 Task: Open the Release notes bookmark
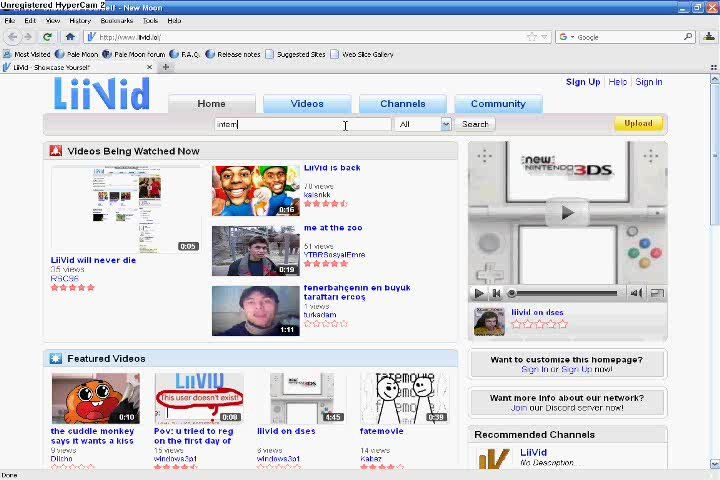(x=233, y=54)
